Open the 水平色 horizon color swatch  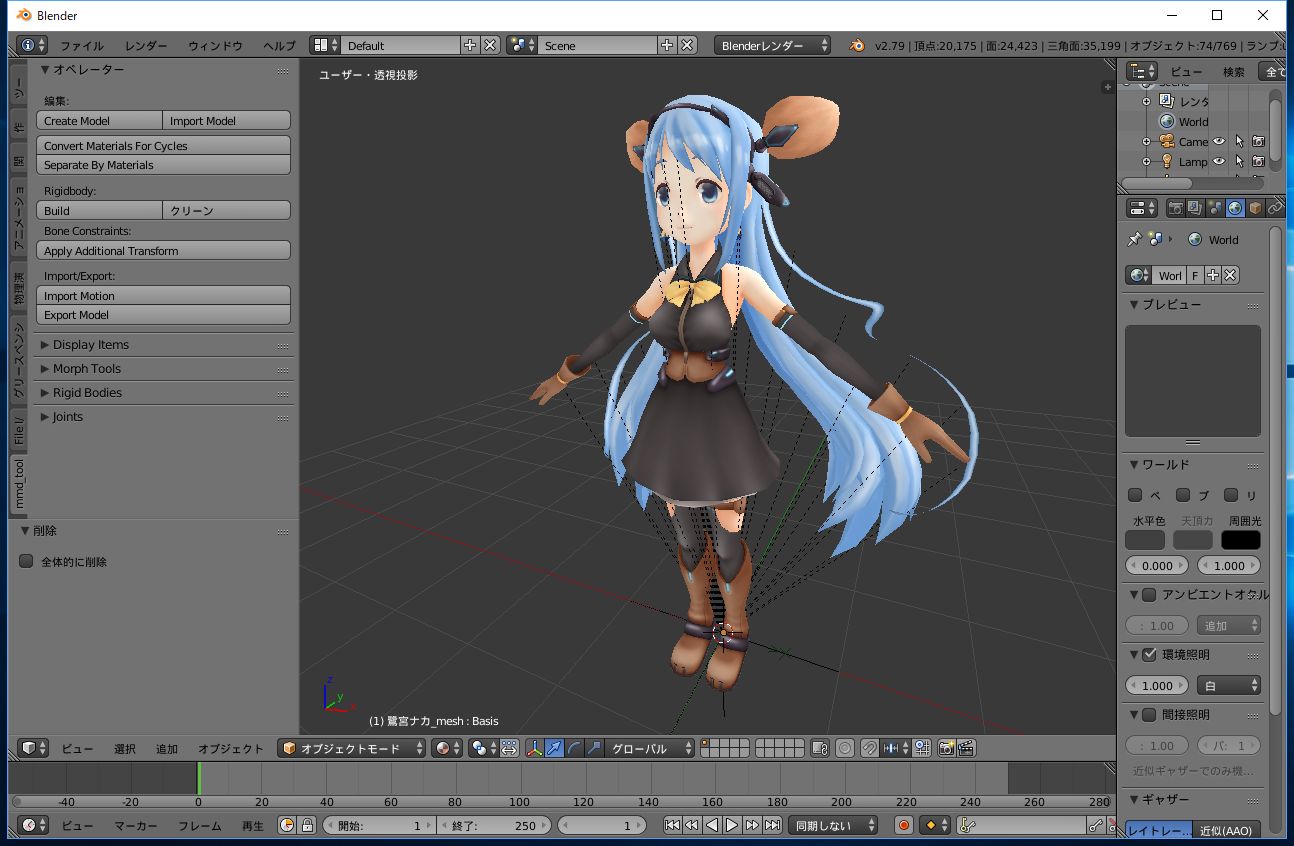tap(1144, 540)
